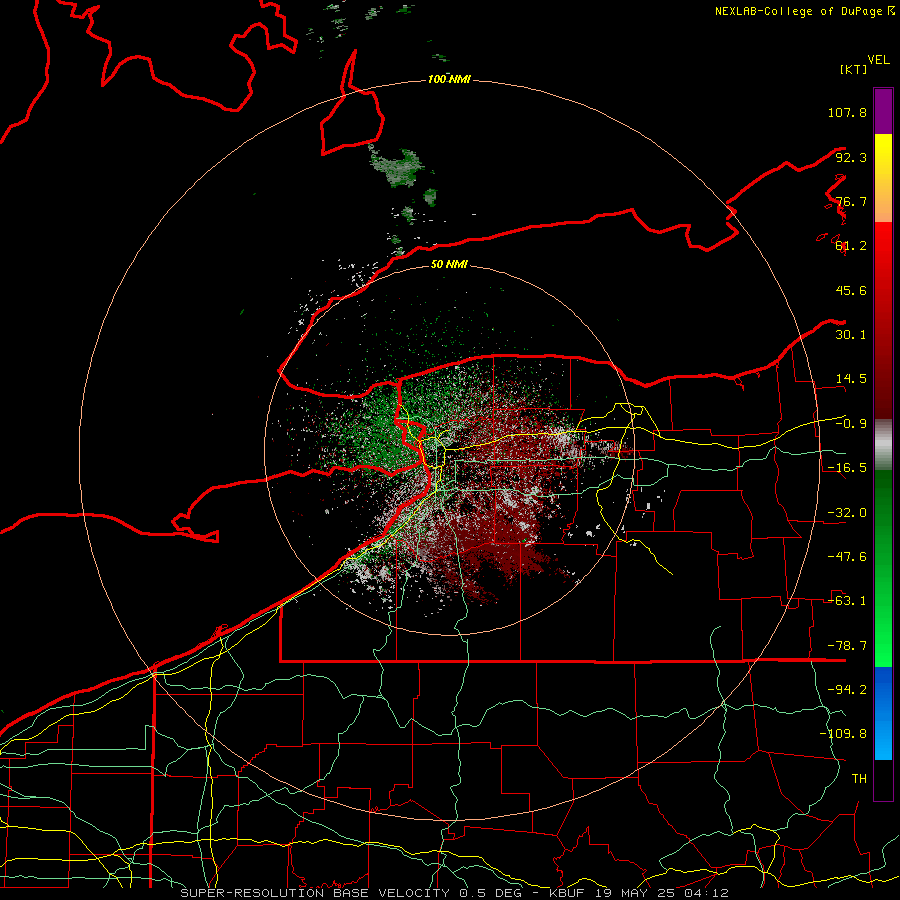Click the -109.8 velocity legend value
The height and width of the screenshot is (900, 900).
[843, 734]
